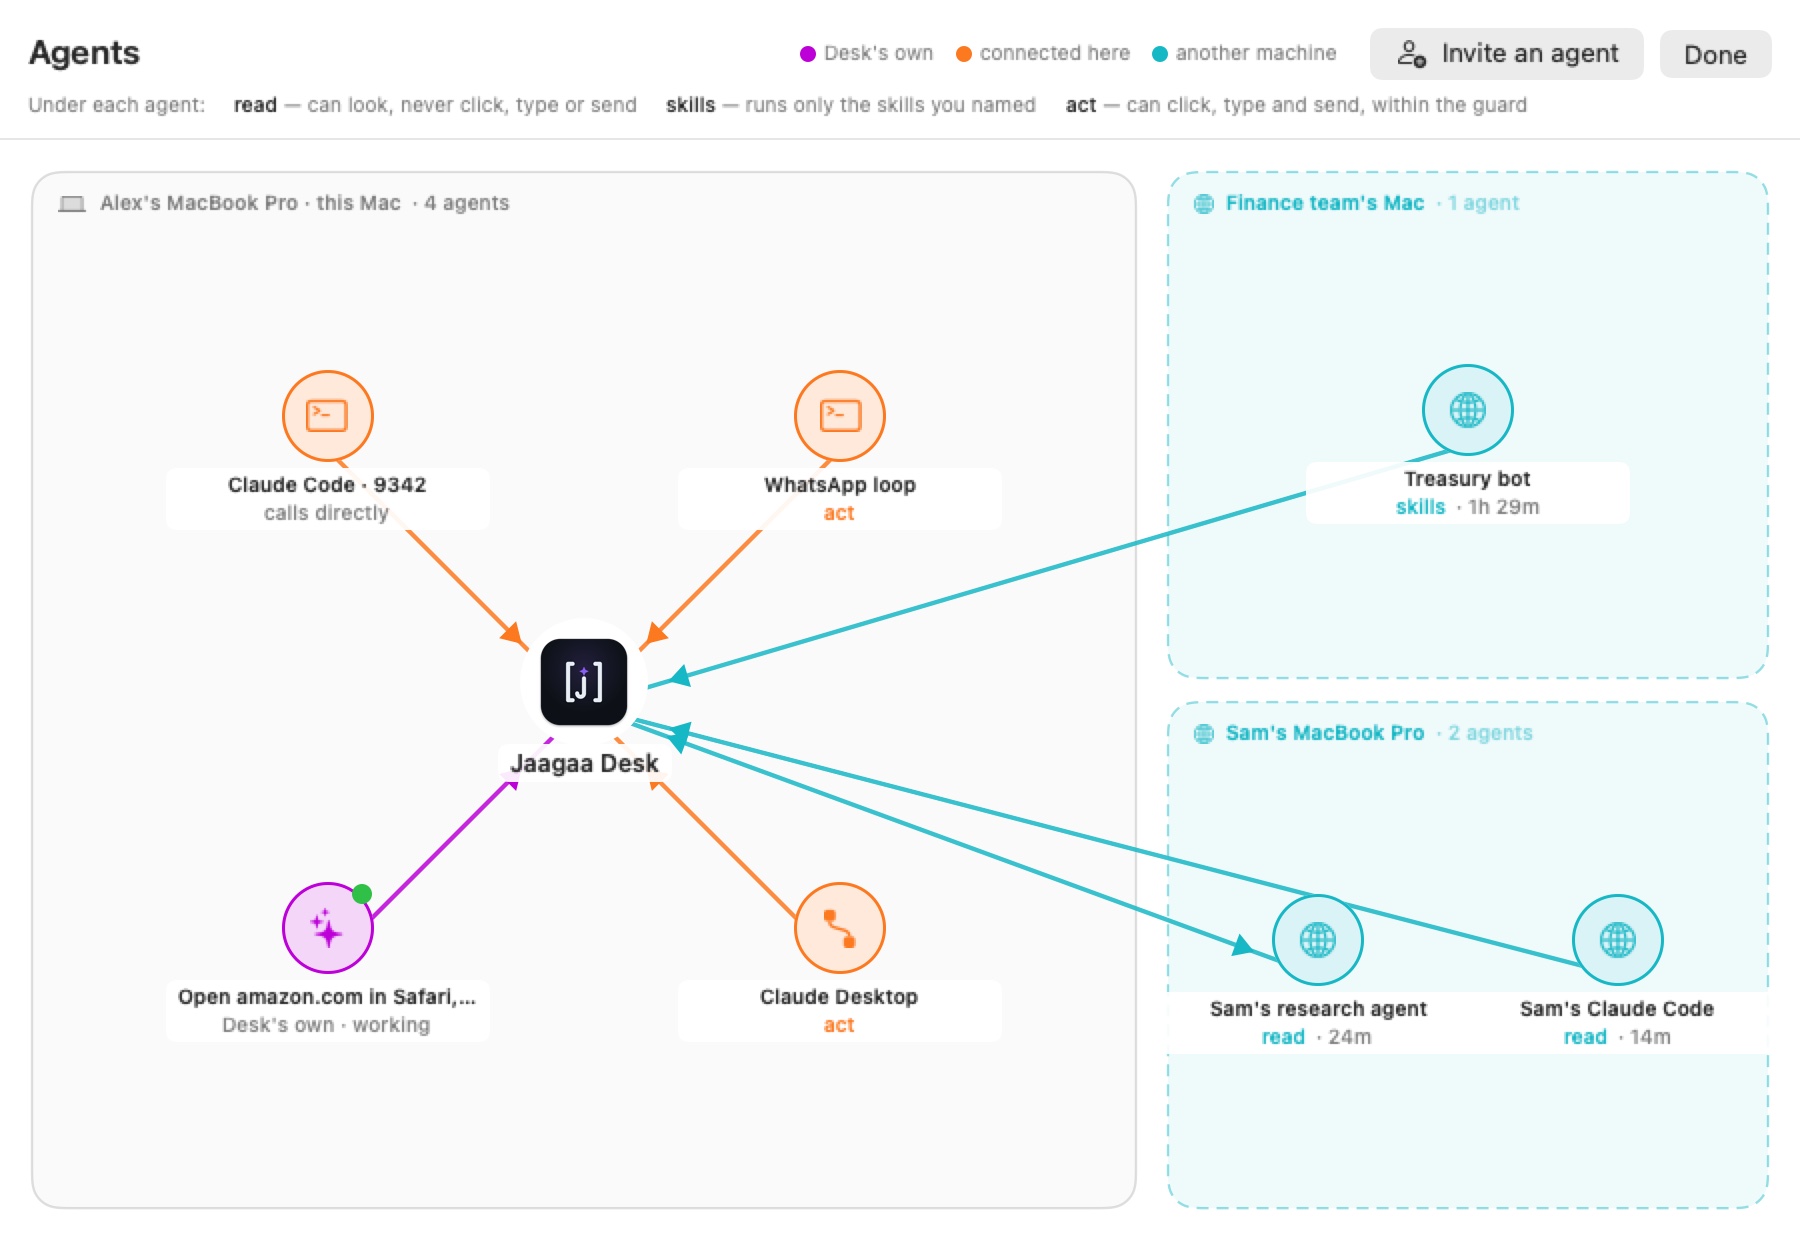Click the 'act' permission under WhatsApp loop

pyautogui.click(x=839, y=513)
